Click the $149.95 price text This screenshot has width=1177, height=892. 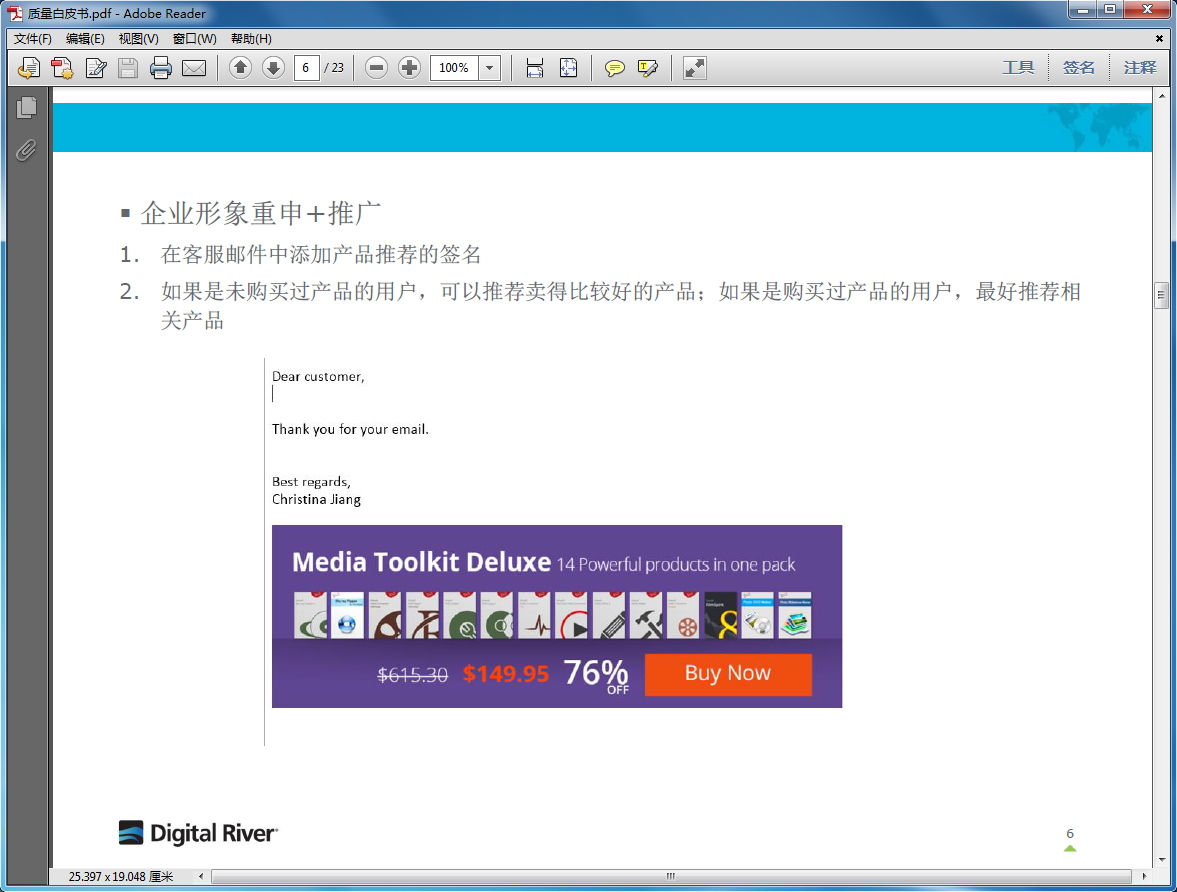(x=505, y=674)
